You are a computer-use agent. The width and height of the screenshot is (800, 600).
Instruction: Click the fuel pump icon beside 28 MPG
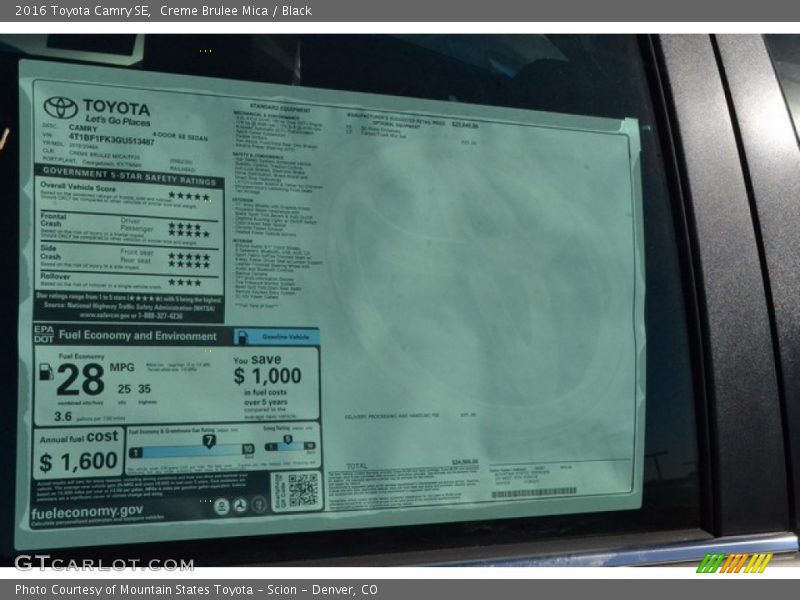(x=46, y=372)
